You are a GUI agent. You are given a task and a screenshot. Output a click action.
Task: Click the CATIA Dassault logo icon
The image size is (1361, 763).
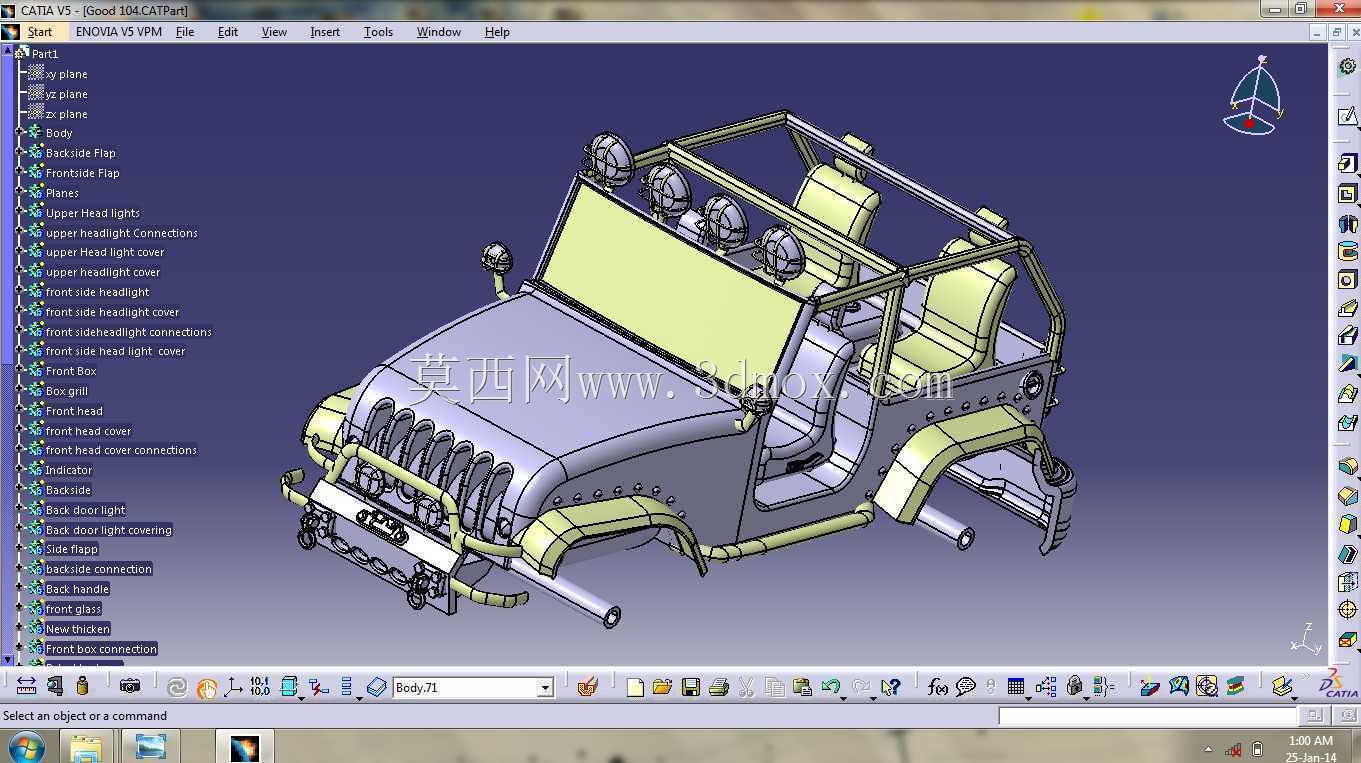(1337, 685)
